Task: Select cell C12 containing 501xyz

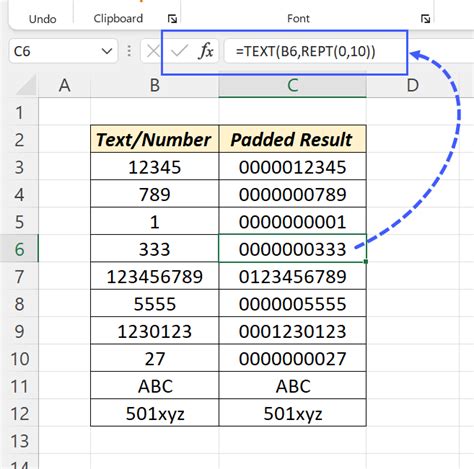Action: (x=292, y=413)
